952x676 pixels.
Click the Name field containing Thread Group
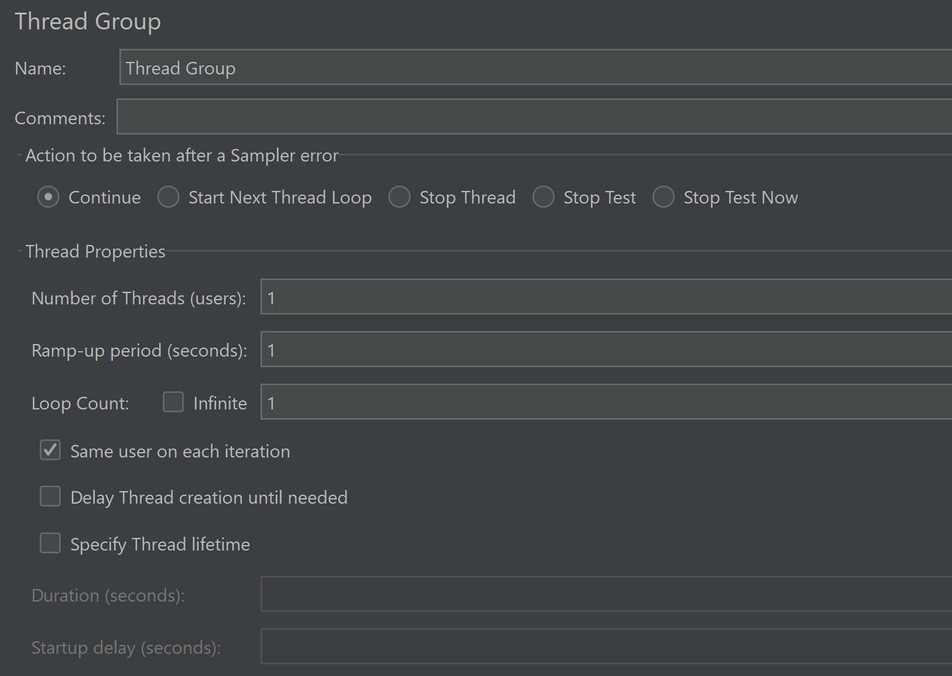click(x=535, y=68)
